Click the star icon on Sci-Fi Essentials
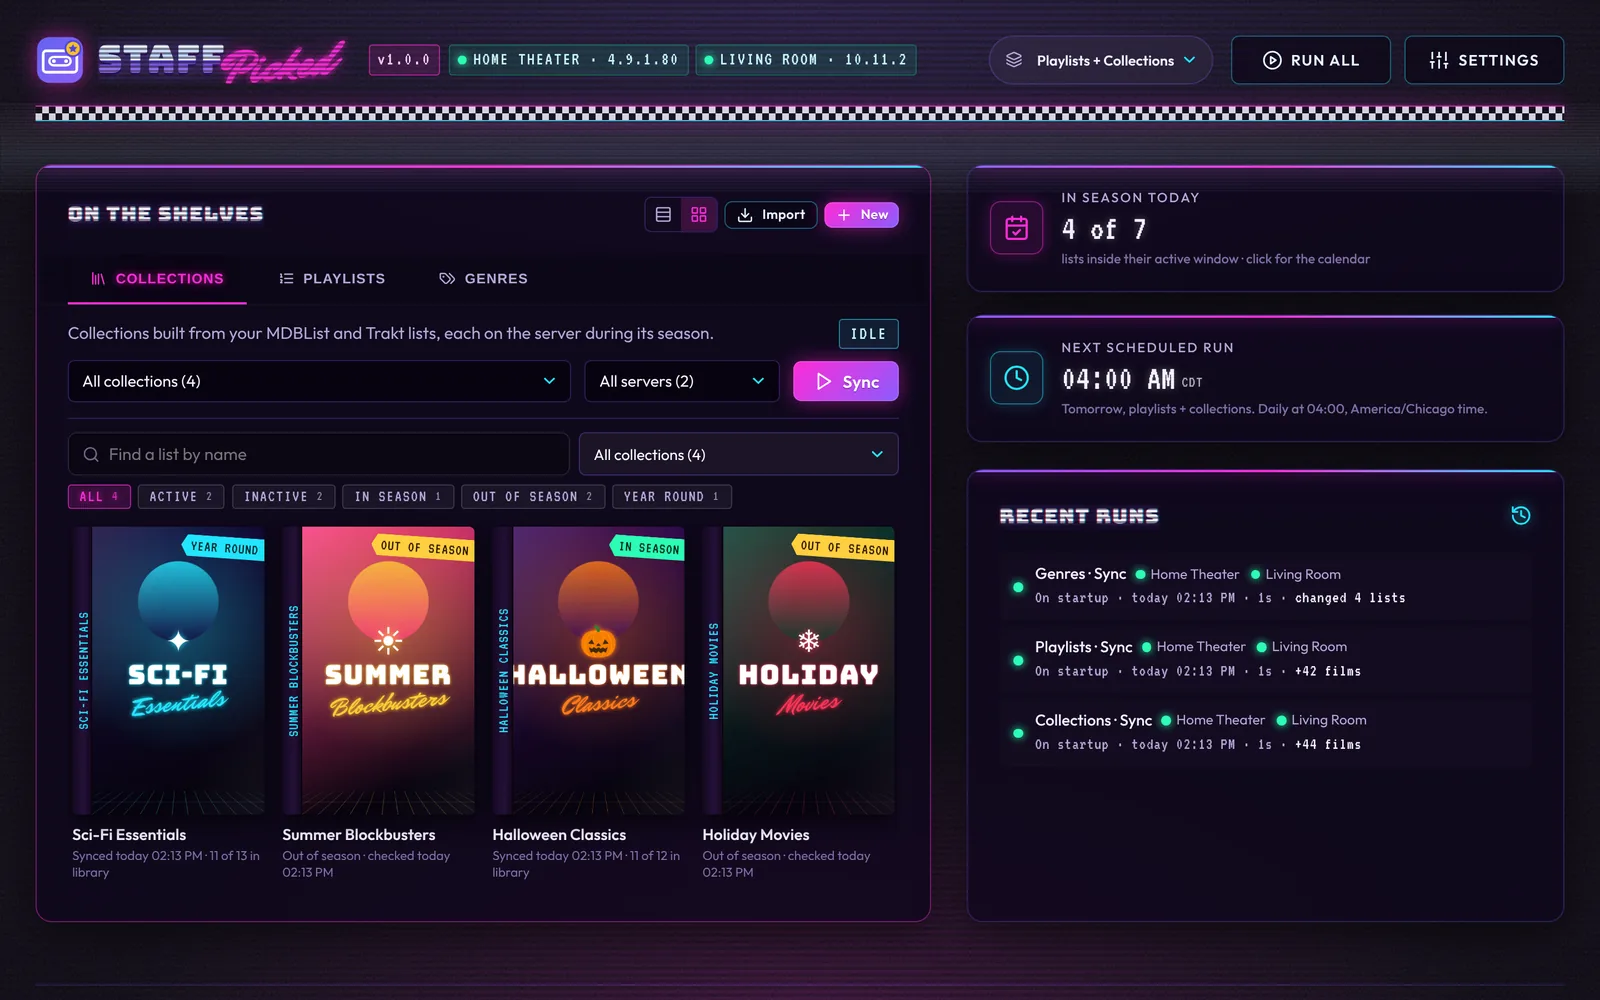Image resolution: width=1600 pixels, height=1000 pixels. pos(178,641)
